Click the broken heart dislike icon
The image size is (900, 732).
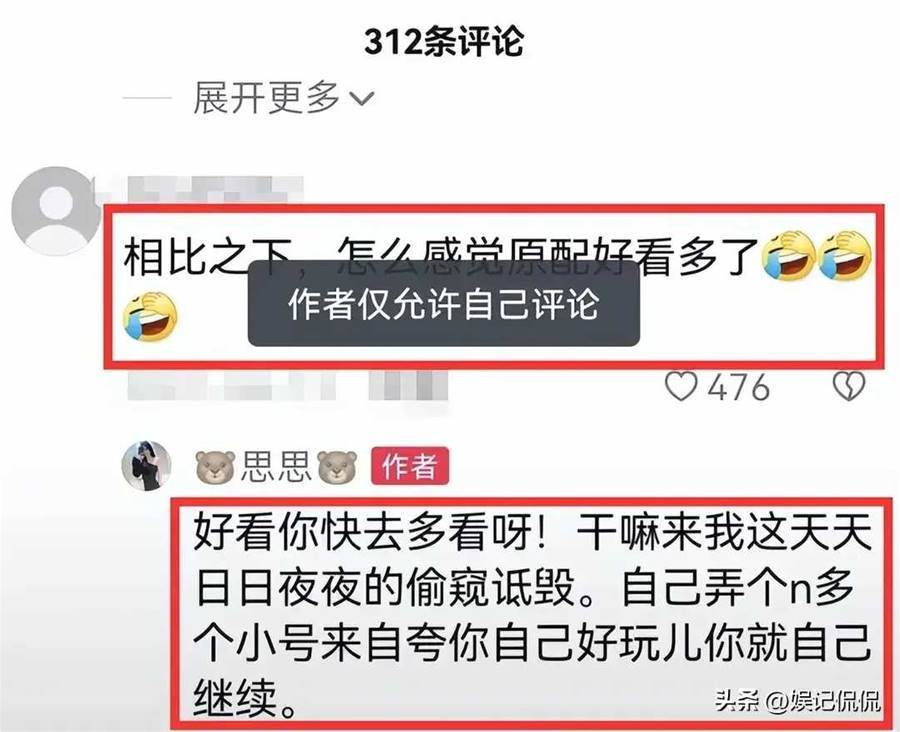click(x=848, y=386)
